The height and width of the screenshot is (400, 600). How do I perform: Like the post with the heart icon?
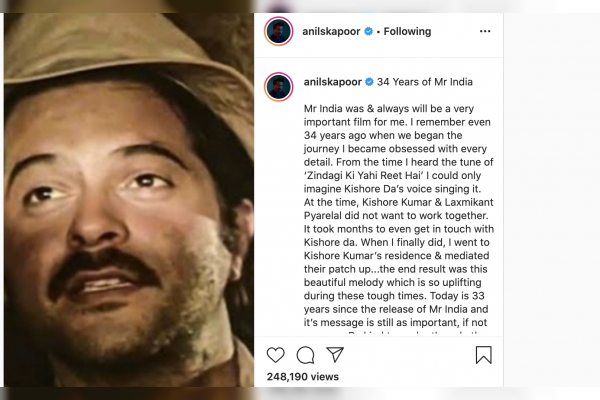276,355
